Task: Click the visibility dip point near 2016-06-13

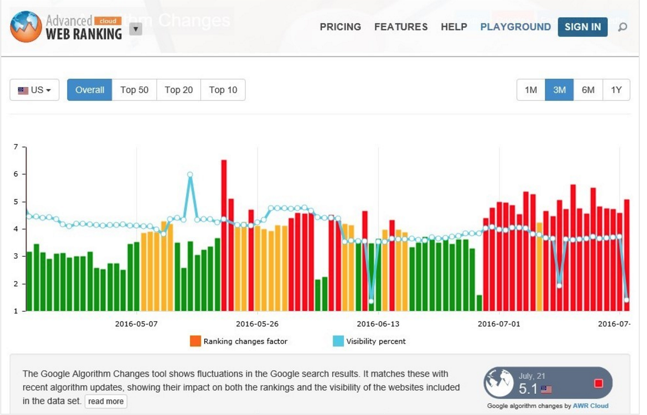Action: click(x=371, y=301)
